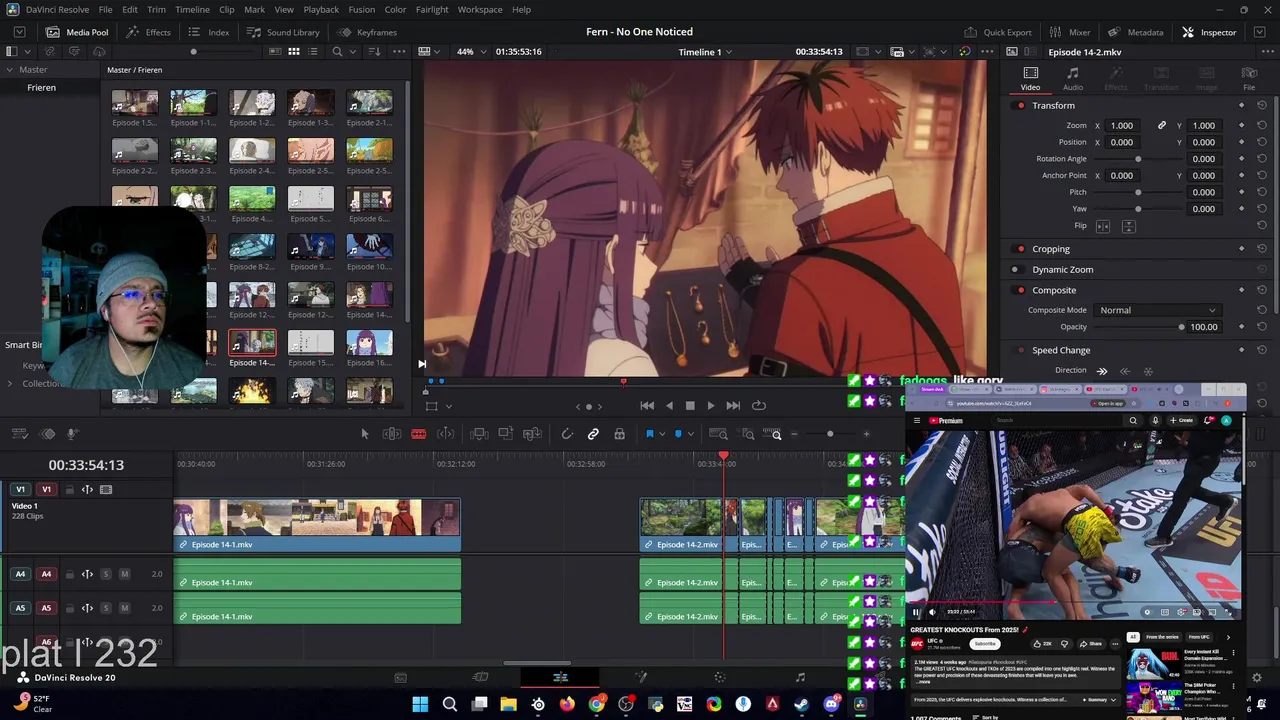Image resolution: width=1280 pixels, height=720 pixels.
Task: Open the Playback menu
Action: 321,9
